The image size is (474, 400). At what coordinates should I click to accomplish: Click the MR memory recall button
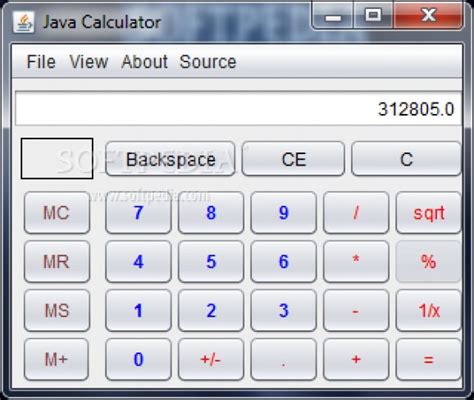coord(57,262)
